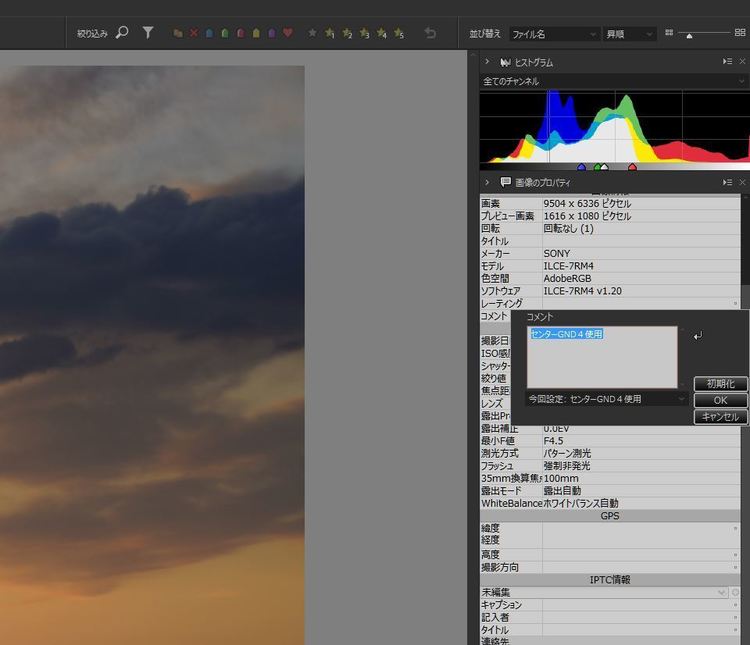This screenshot has height=645, width=750.
Task: Toggle the red heart label filter
Action: coord(288,33)
